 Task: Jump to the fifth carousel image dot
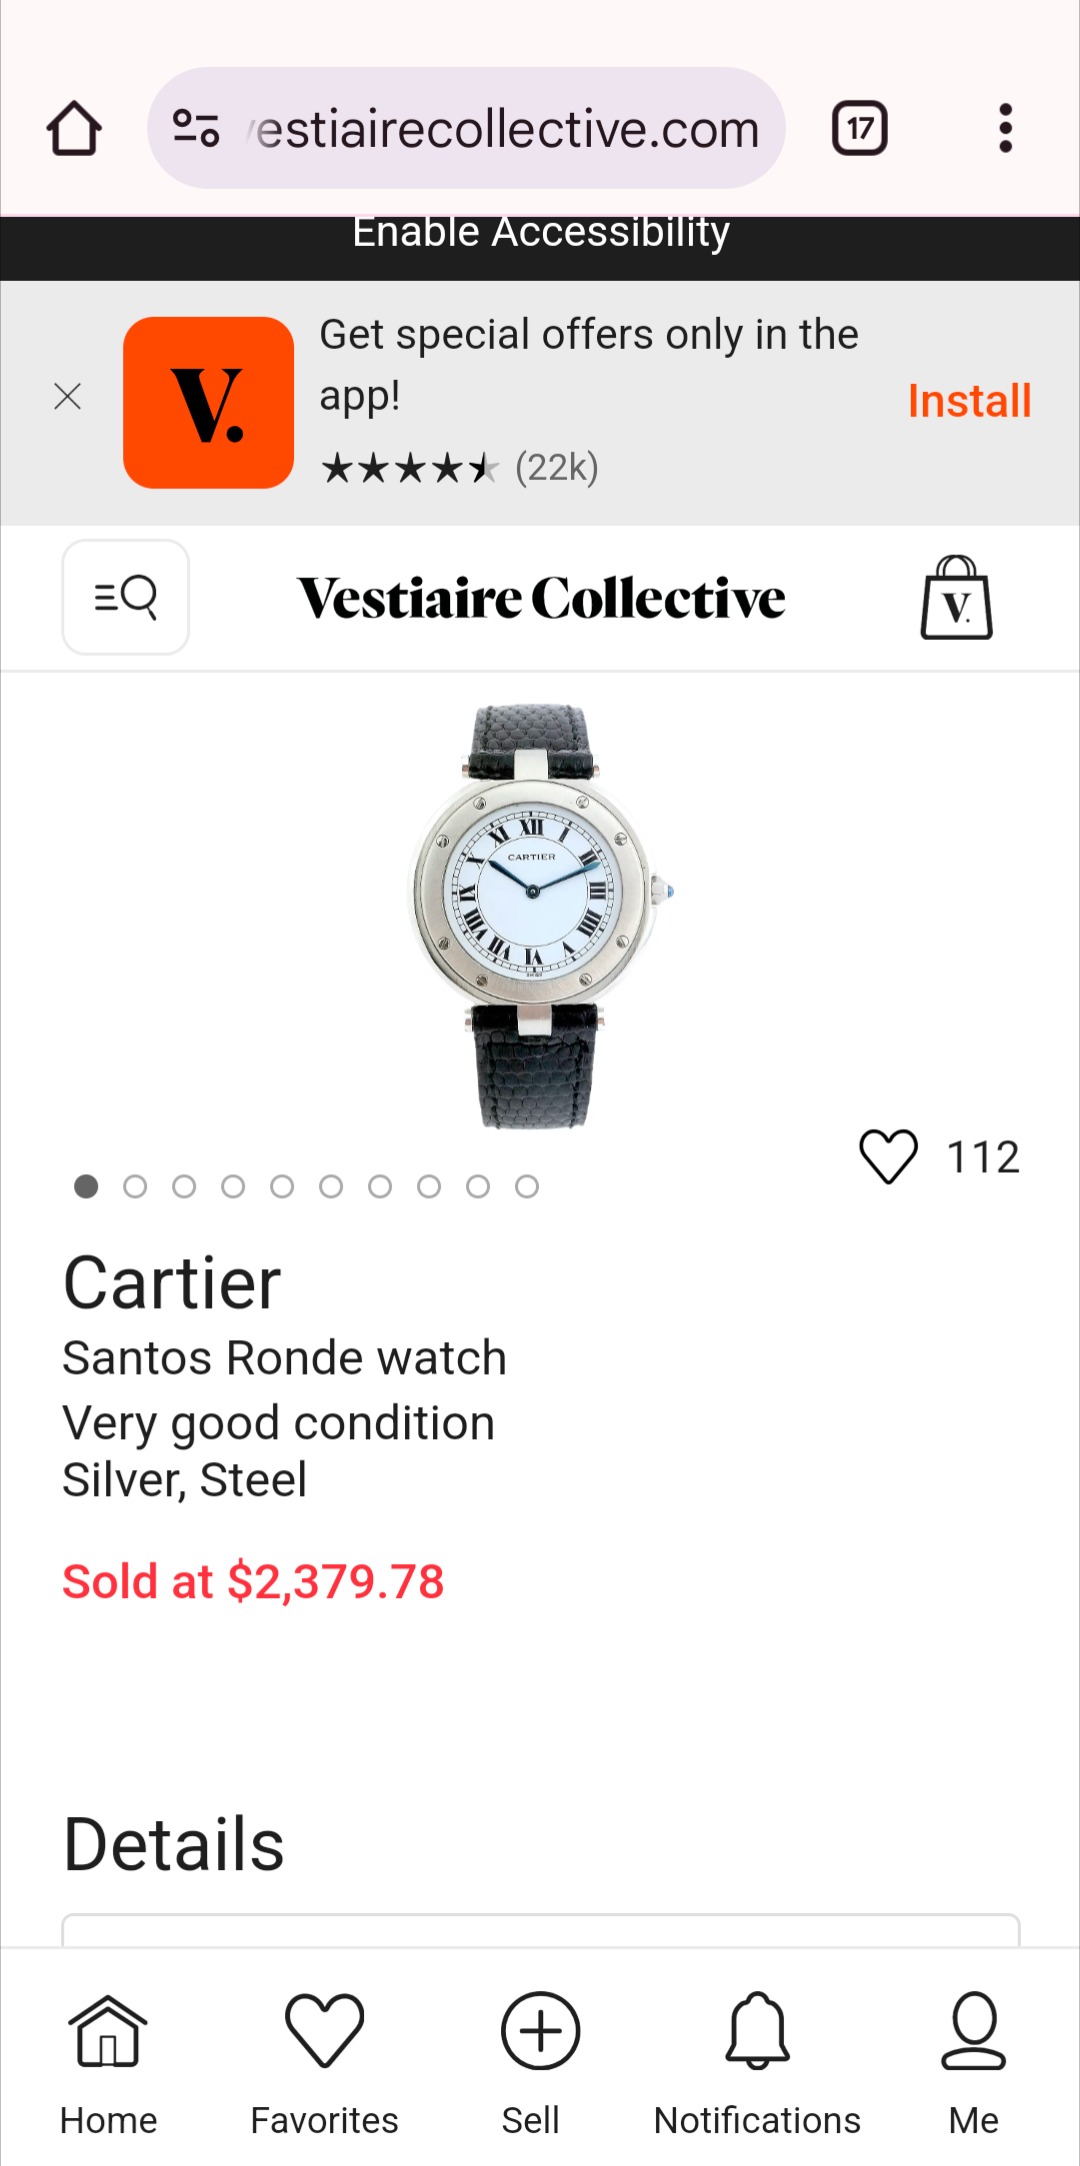[x=282, y=1186]
